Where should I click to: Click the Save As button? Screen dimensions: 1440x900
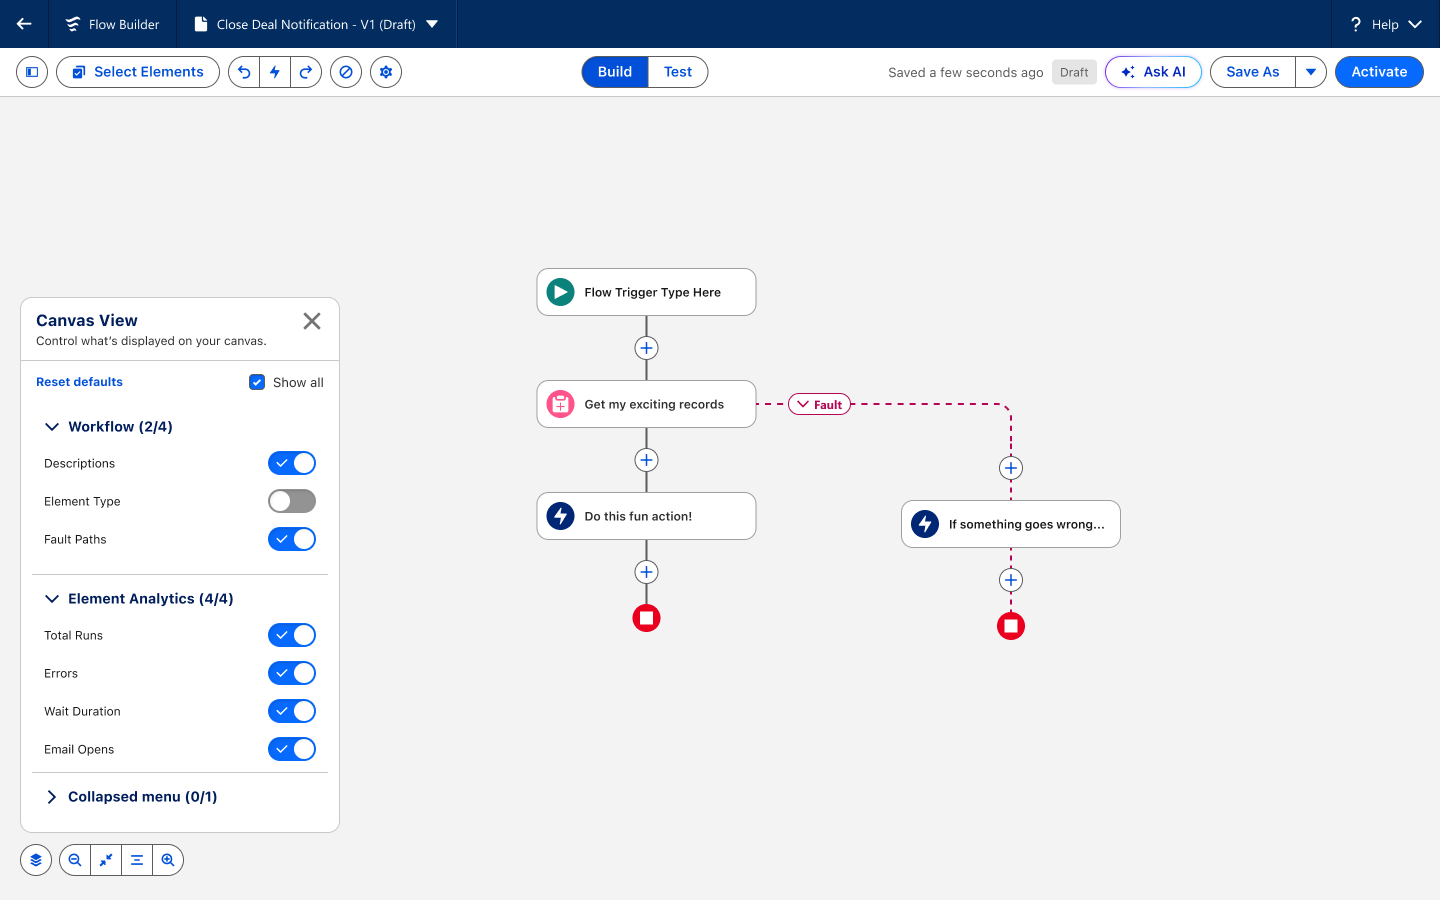(1253, 72)
